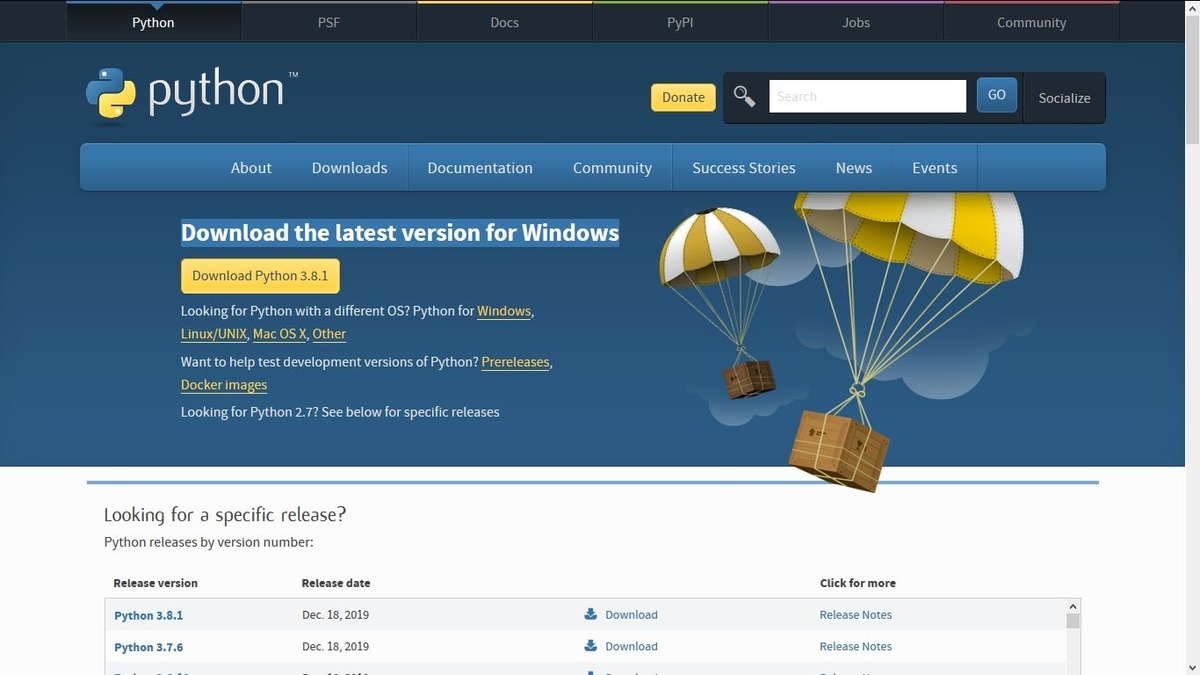Open the Python 3.8.1 release link
1200x675 pixels.
pyautogui.click(x=148, y=615)
